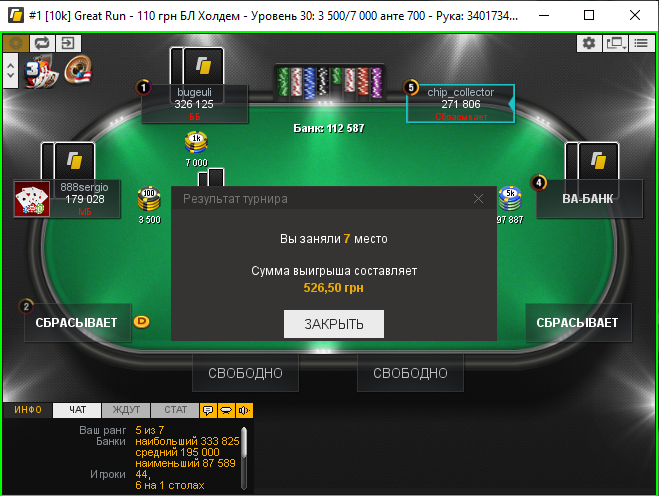The image size is (659, 496).
Task: Open the 3-card poker game icon
Action: click(40, 72)
